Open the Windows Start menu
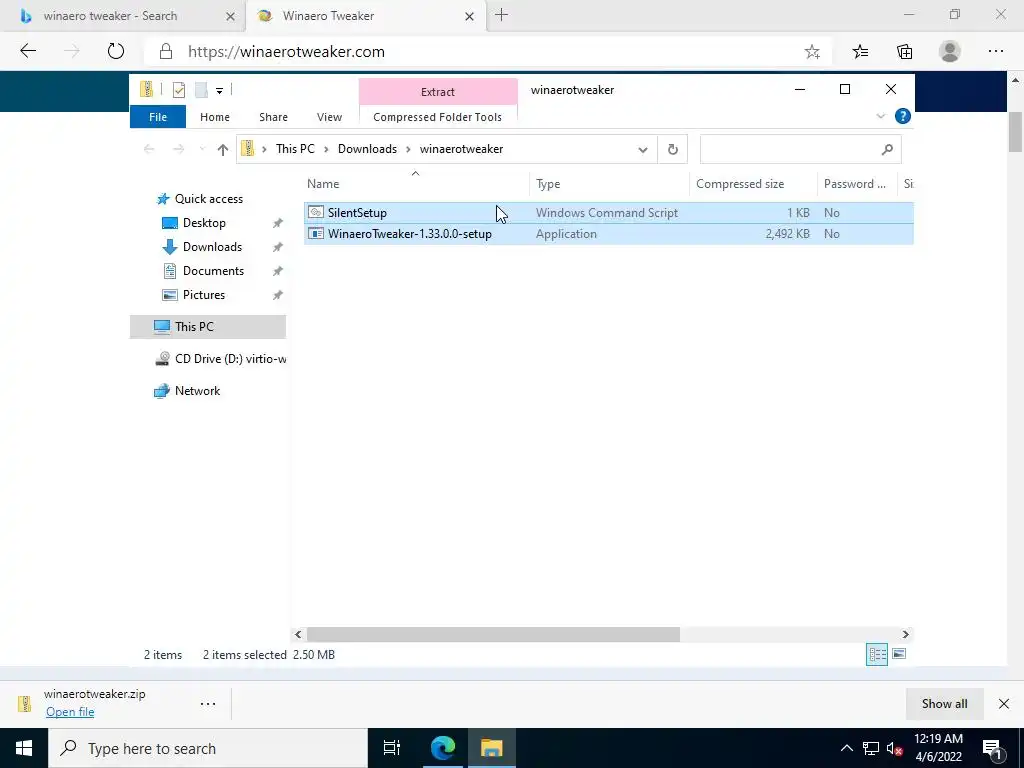 click(x=24, y=748)
